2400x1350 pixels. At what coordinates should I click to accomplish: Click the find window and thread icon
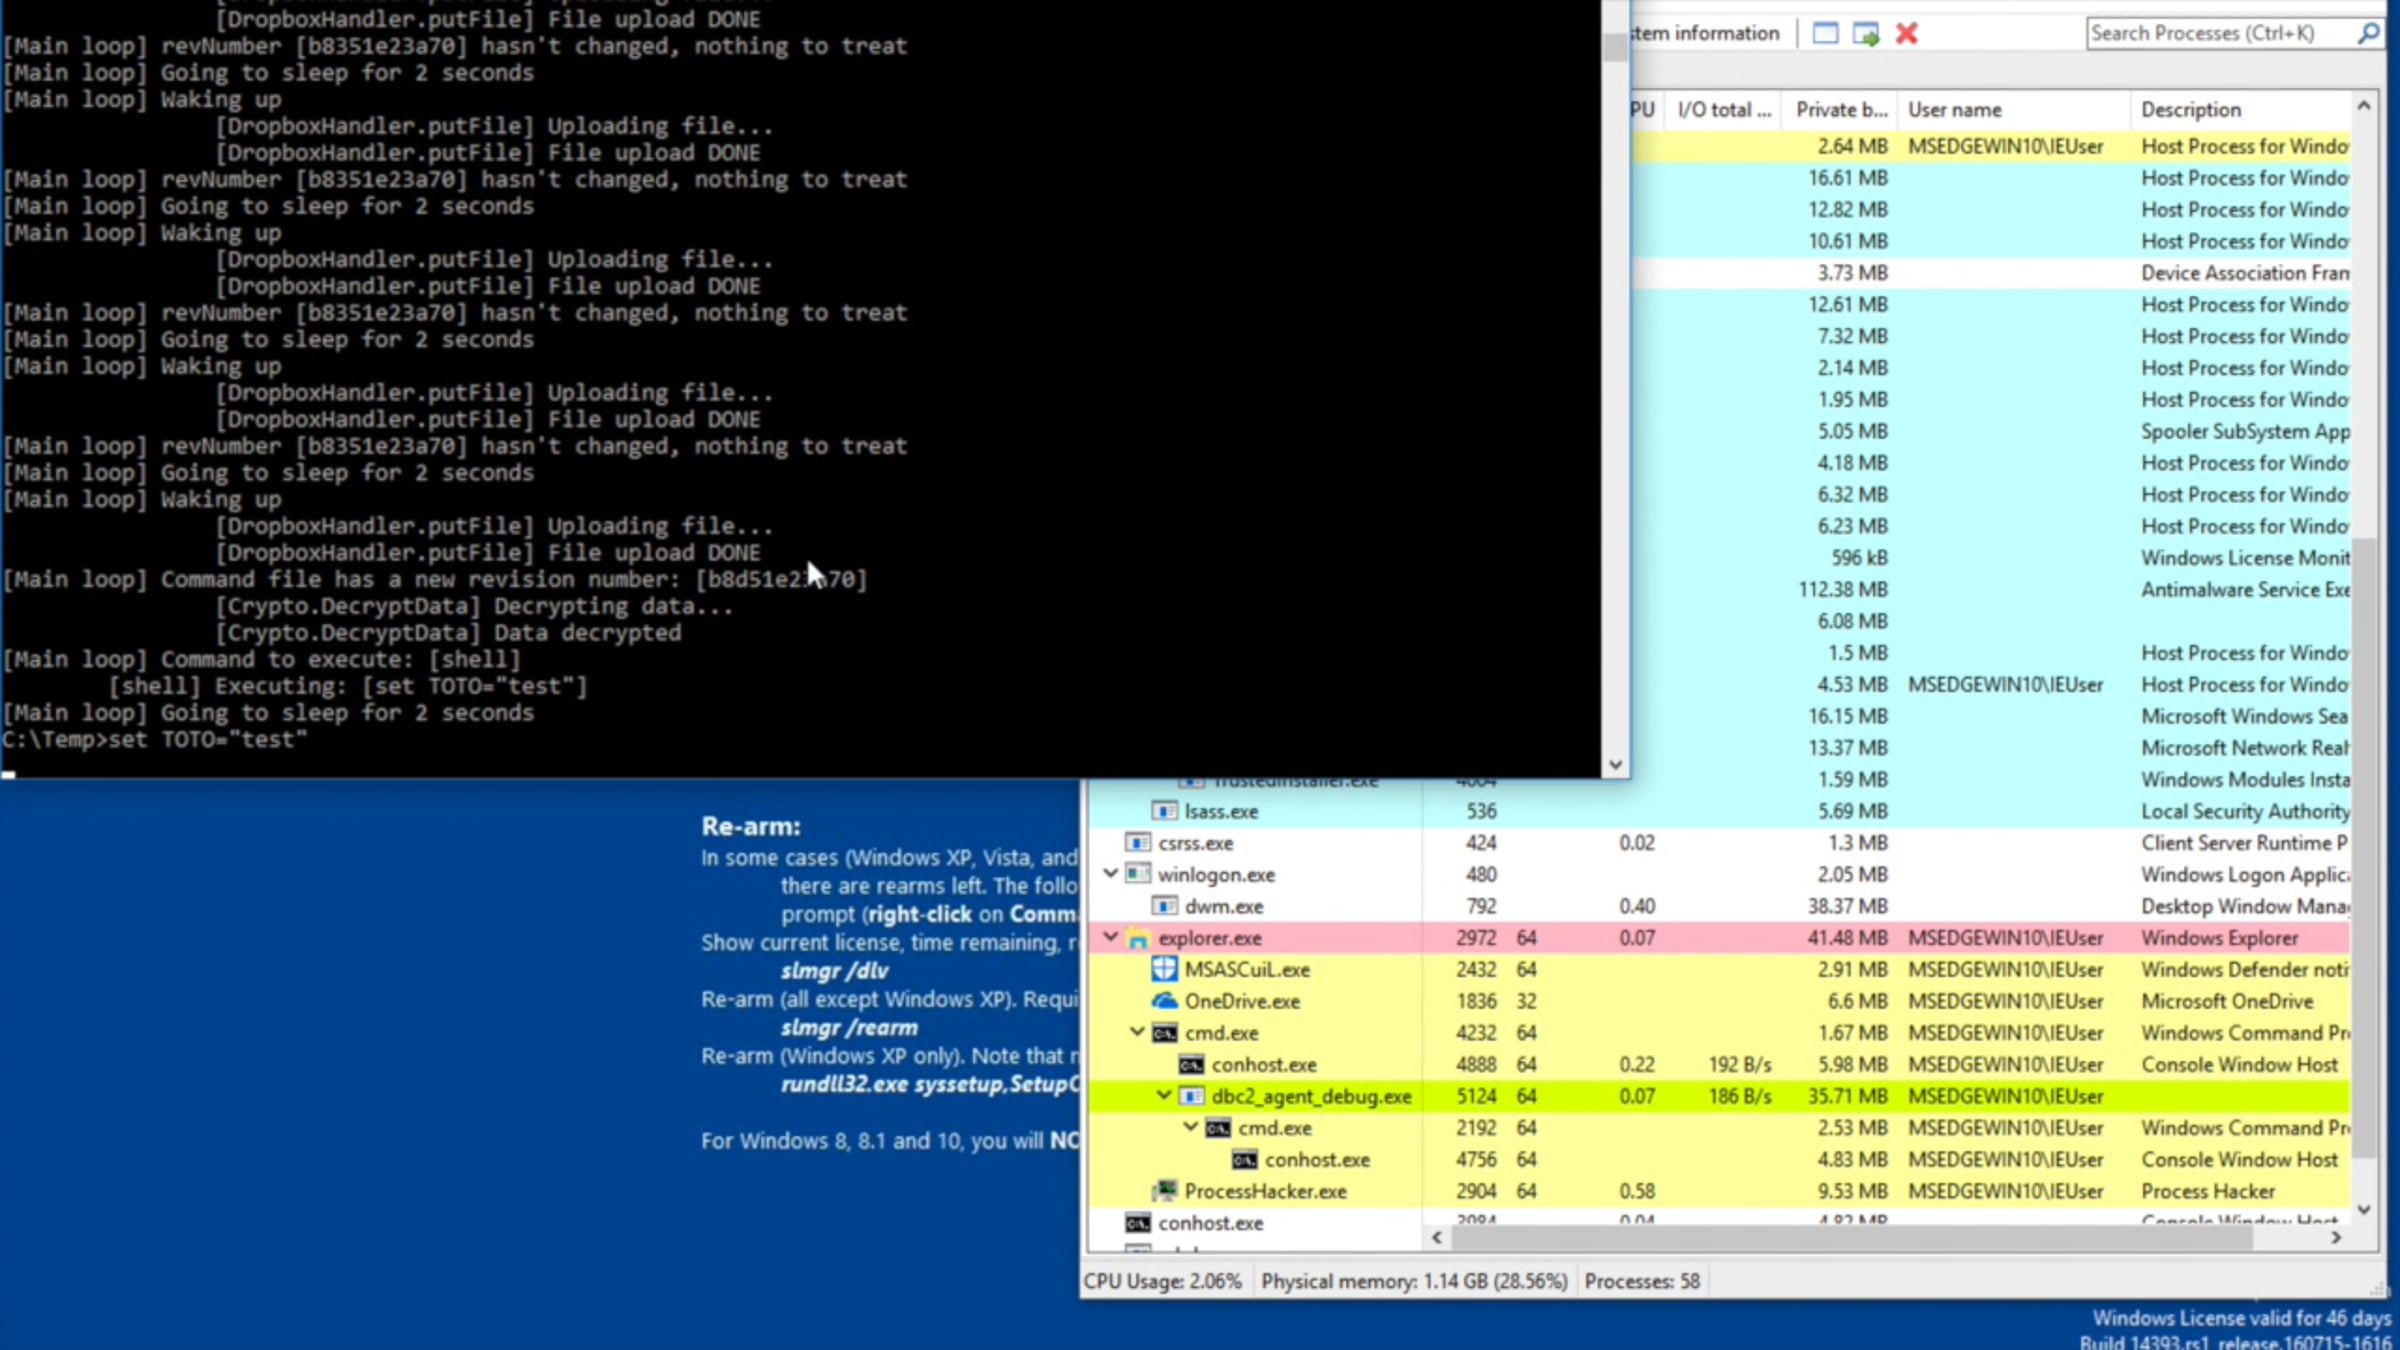tap(1866, 33)
